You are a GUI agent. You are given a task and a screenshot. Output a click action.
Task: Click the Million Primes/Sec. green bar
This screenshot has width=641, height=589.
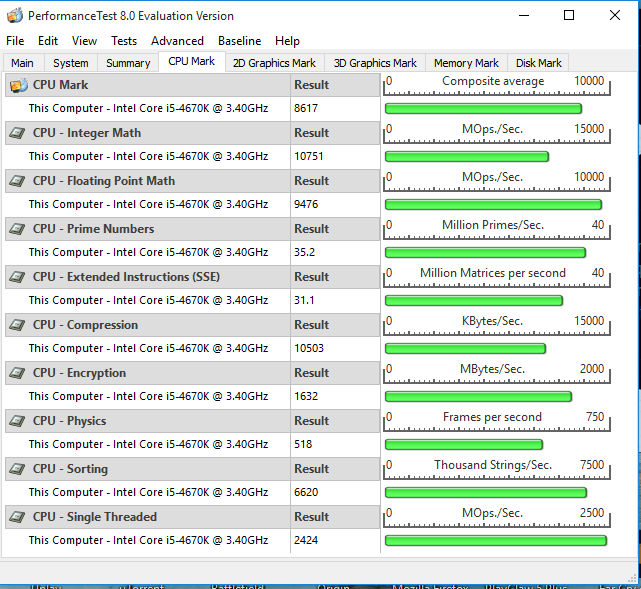pos(485,253)
